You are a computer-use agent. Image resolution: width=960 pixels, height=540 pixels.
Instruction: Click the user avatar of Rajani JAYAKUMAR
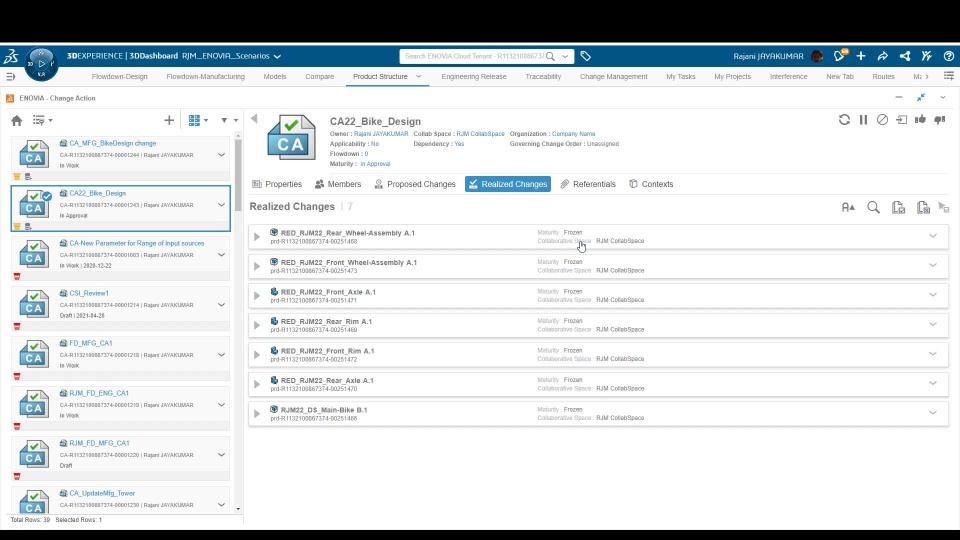tap(817, 56)
